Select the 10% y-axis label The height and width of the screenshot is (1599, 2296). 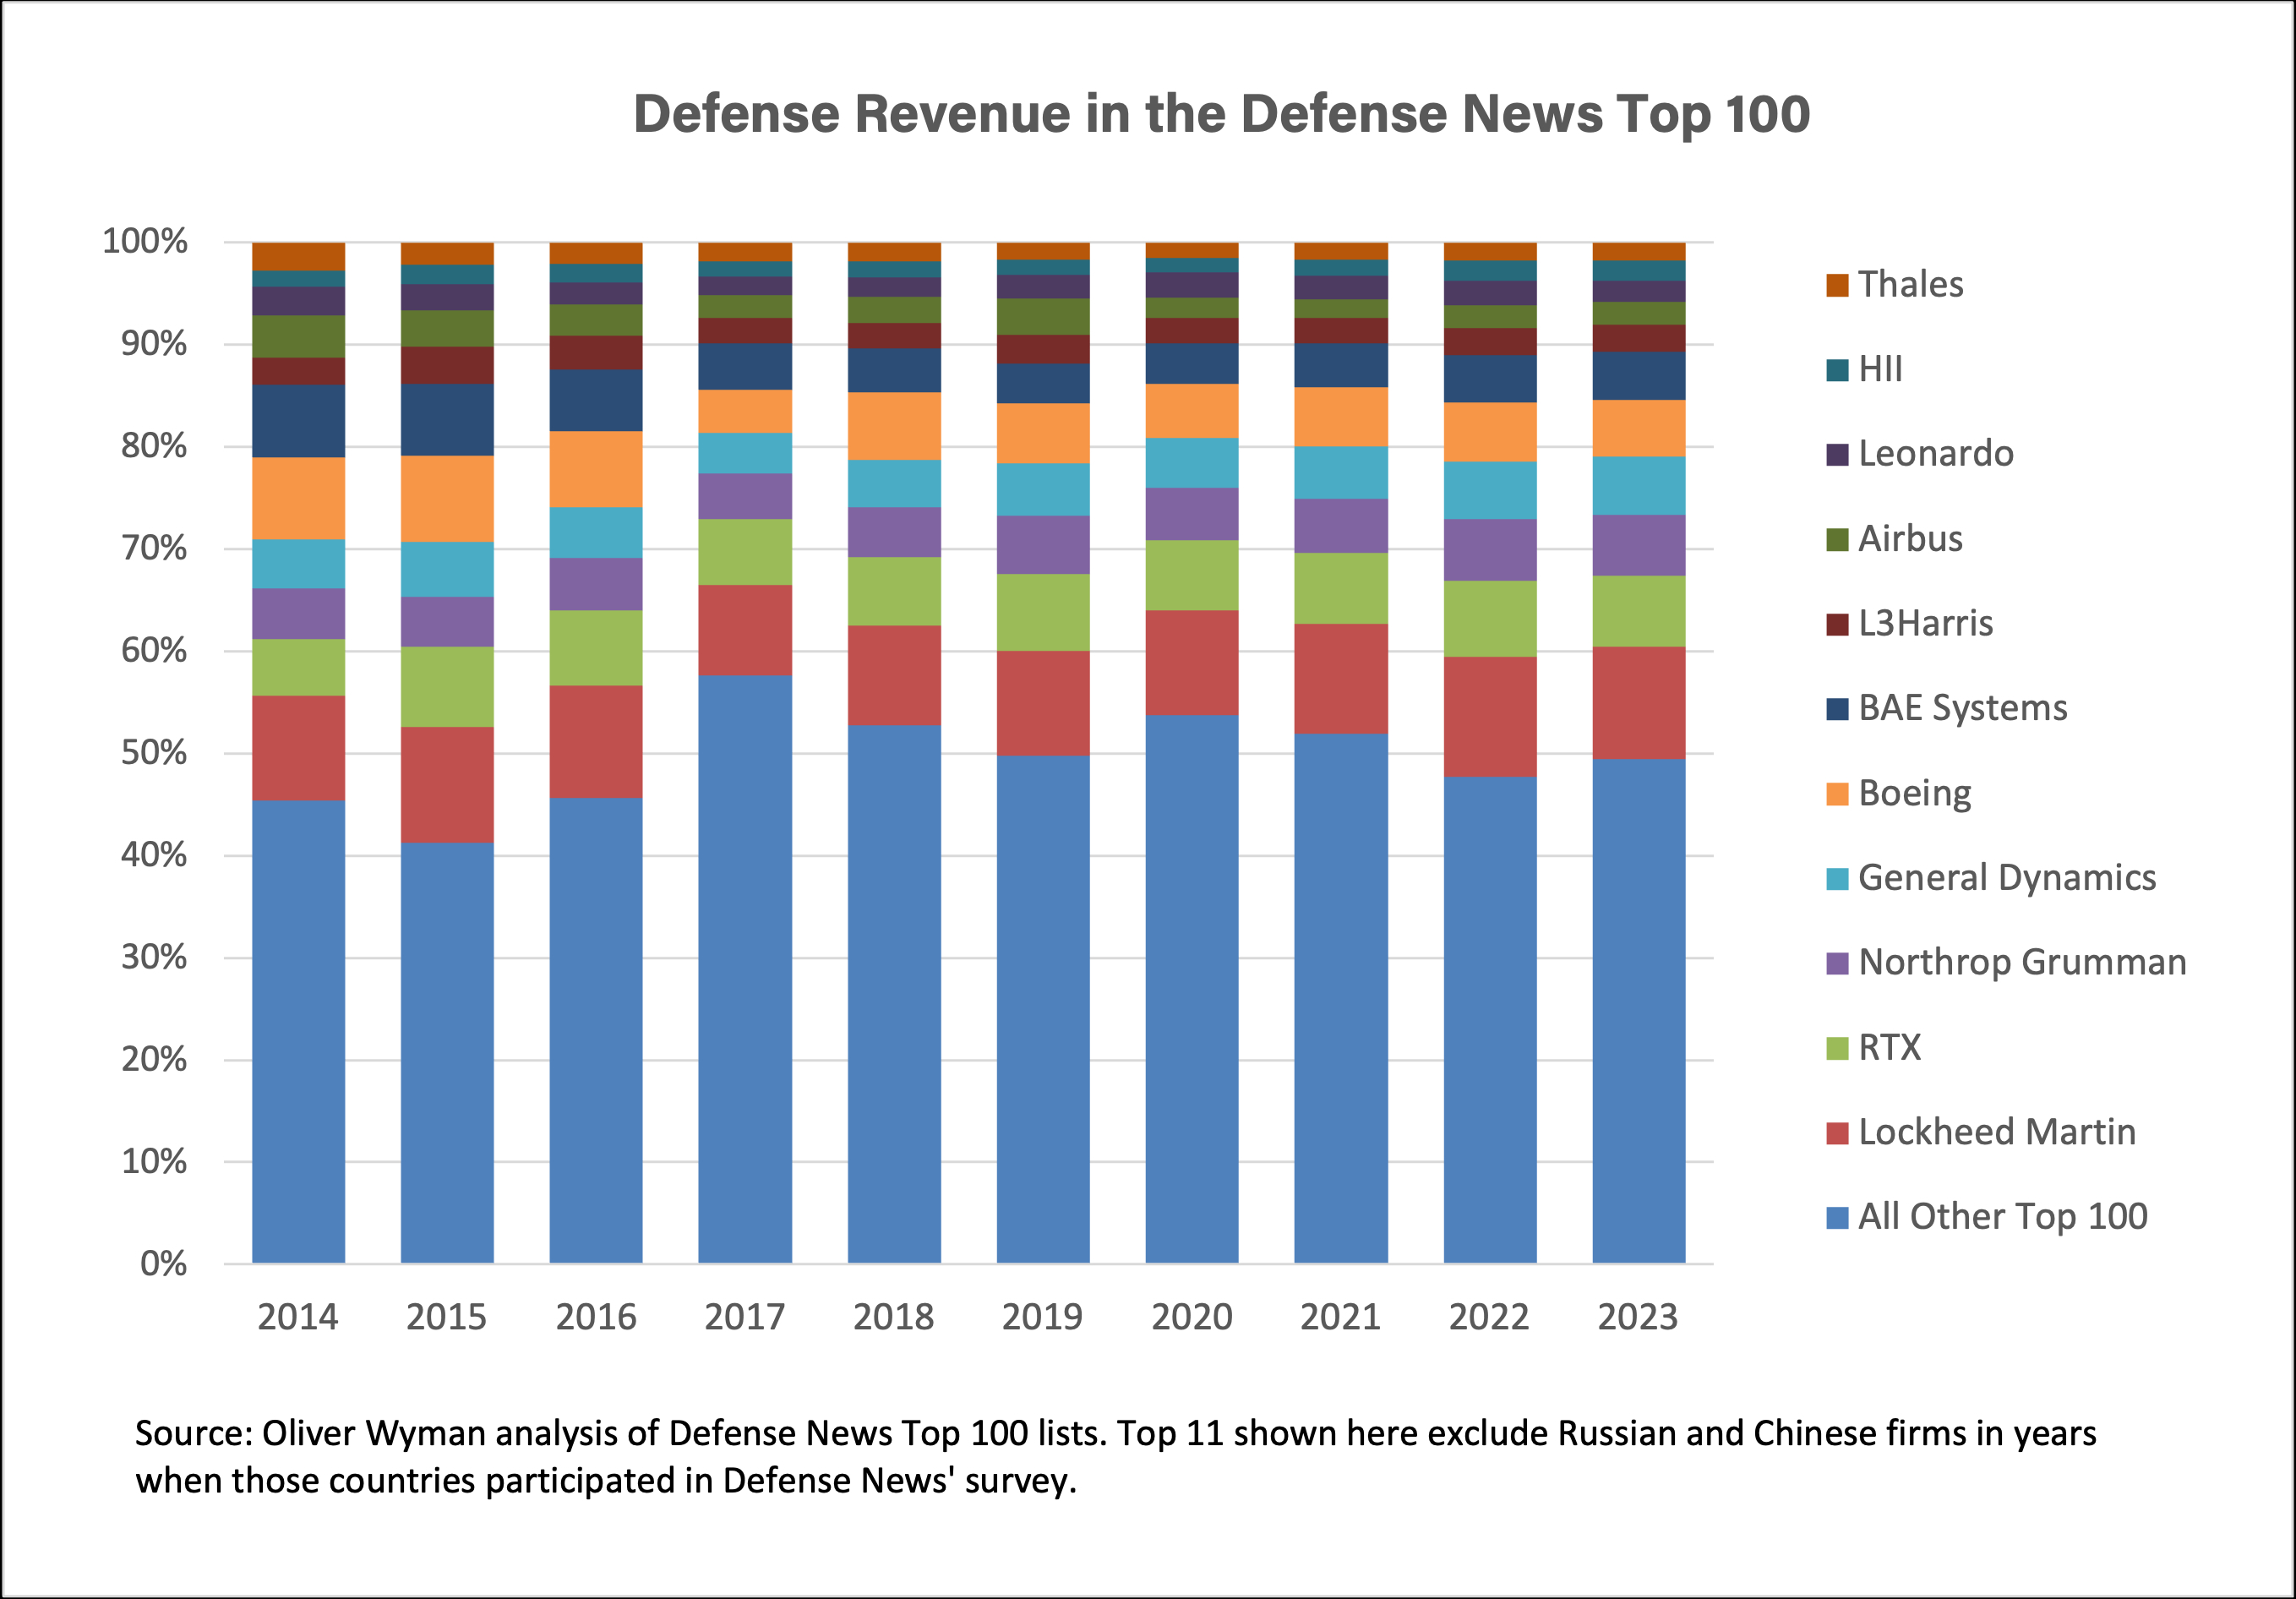(154, 1162)
